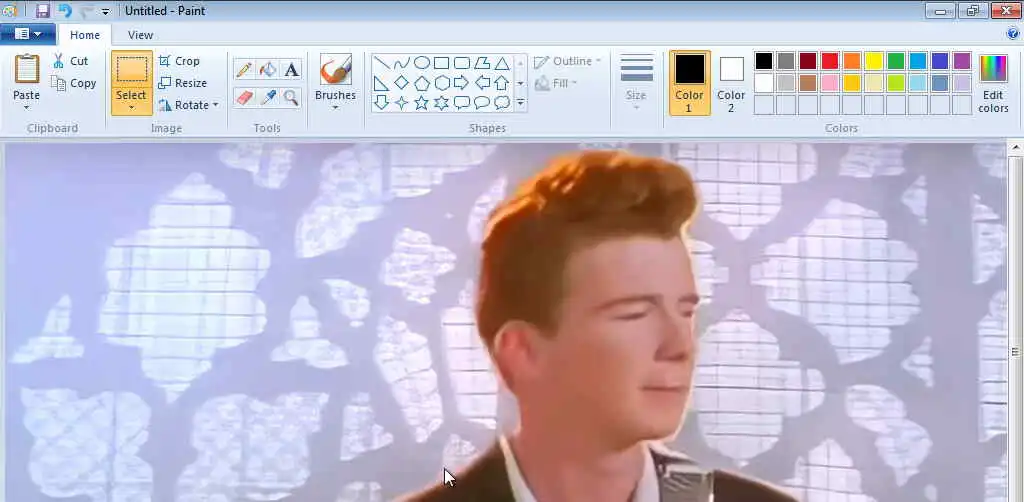Choose the Hexagon shape
This screenshot has width=1024, height=502.
pos(441,83)
